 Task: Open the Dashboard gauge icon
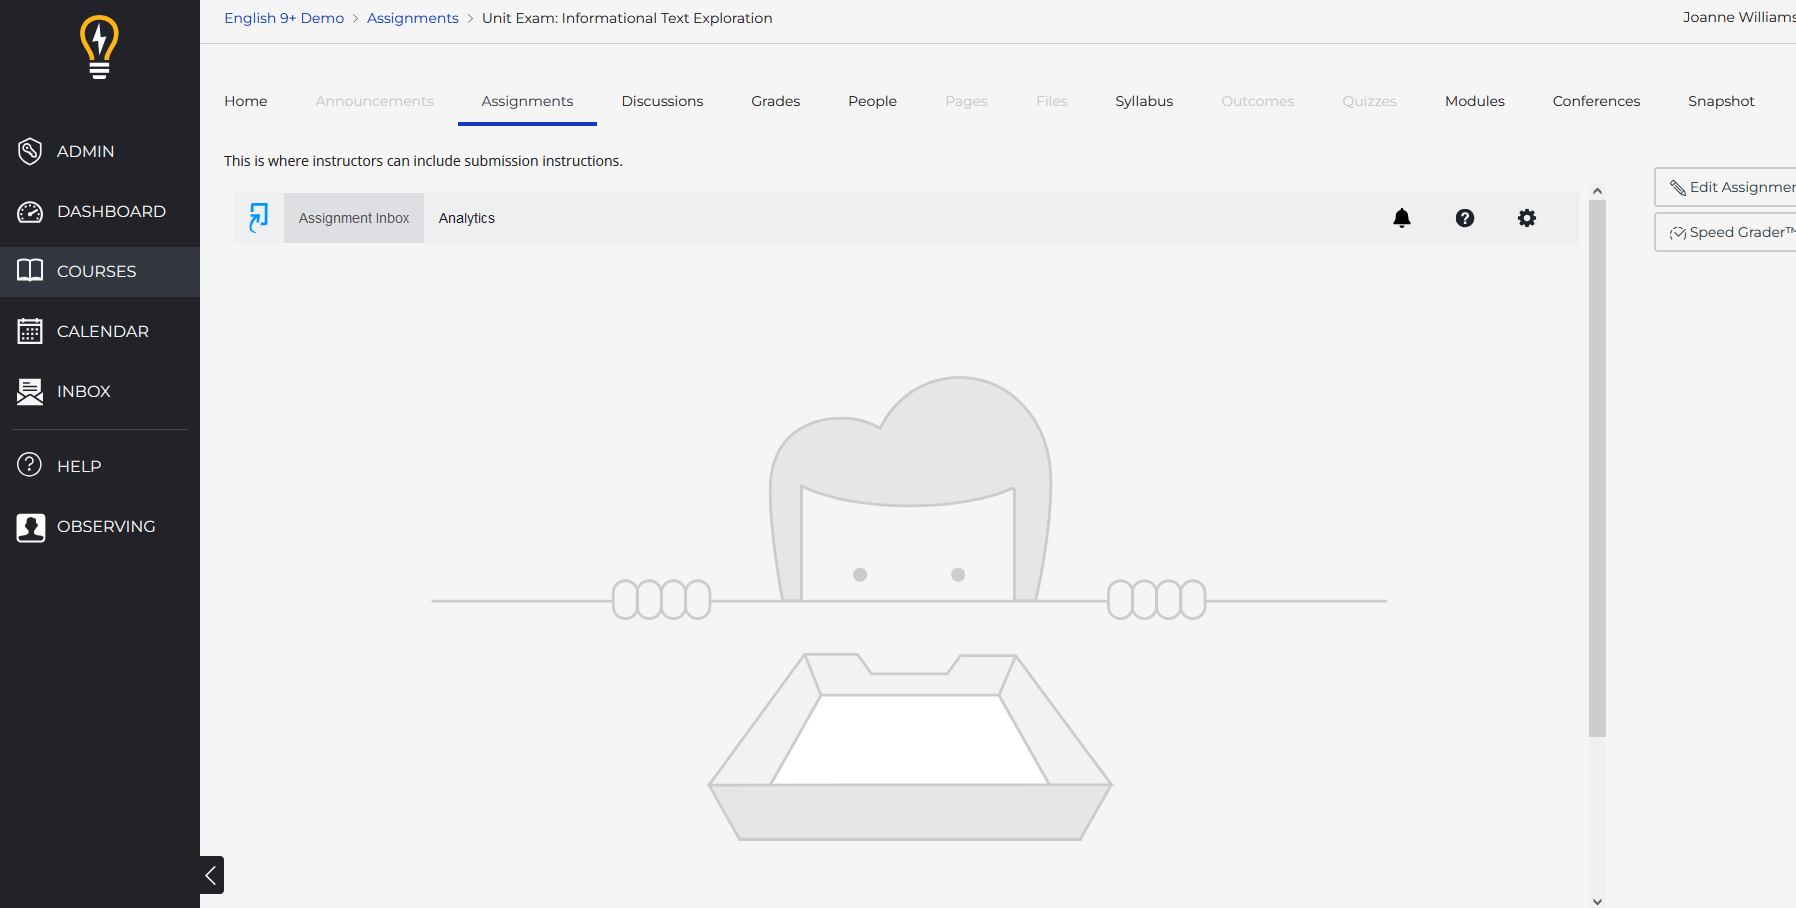click(x=30, y=211)
